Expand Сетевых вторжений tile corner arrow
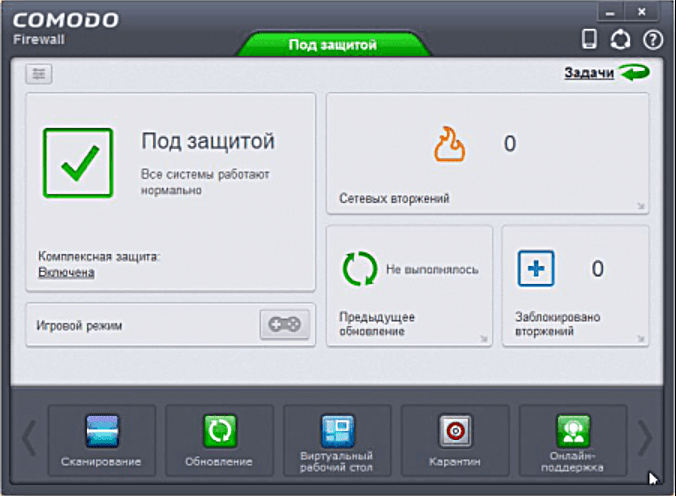The image size is (676, 496). [640, 206]
